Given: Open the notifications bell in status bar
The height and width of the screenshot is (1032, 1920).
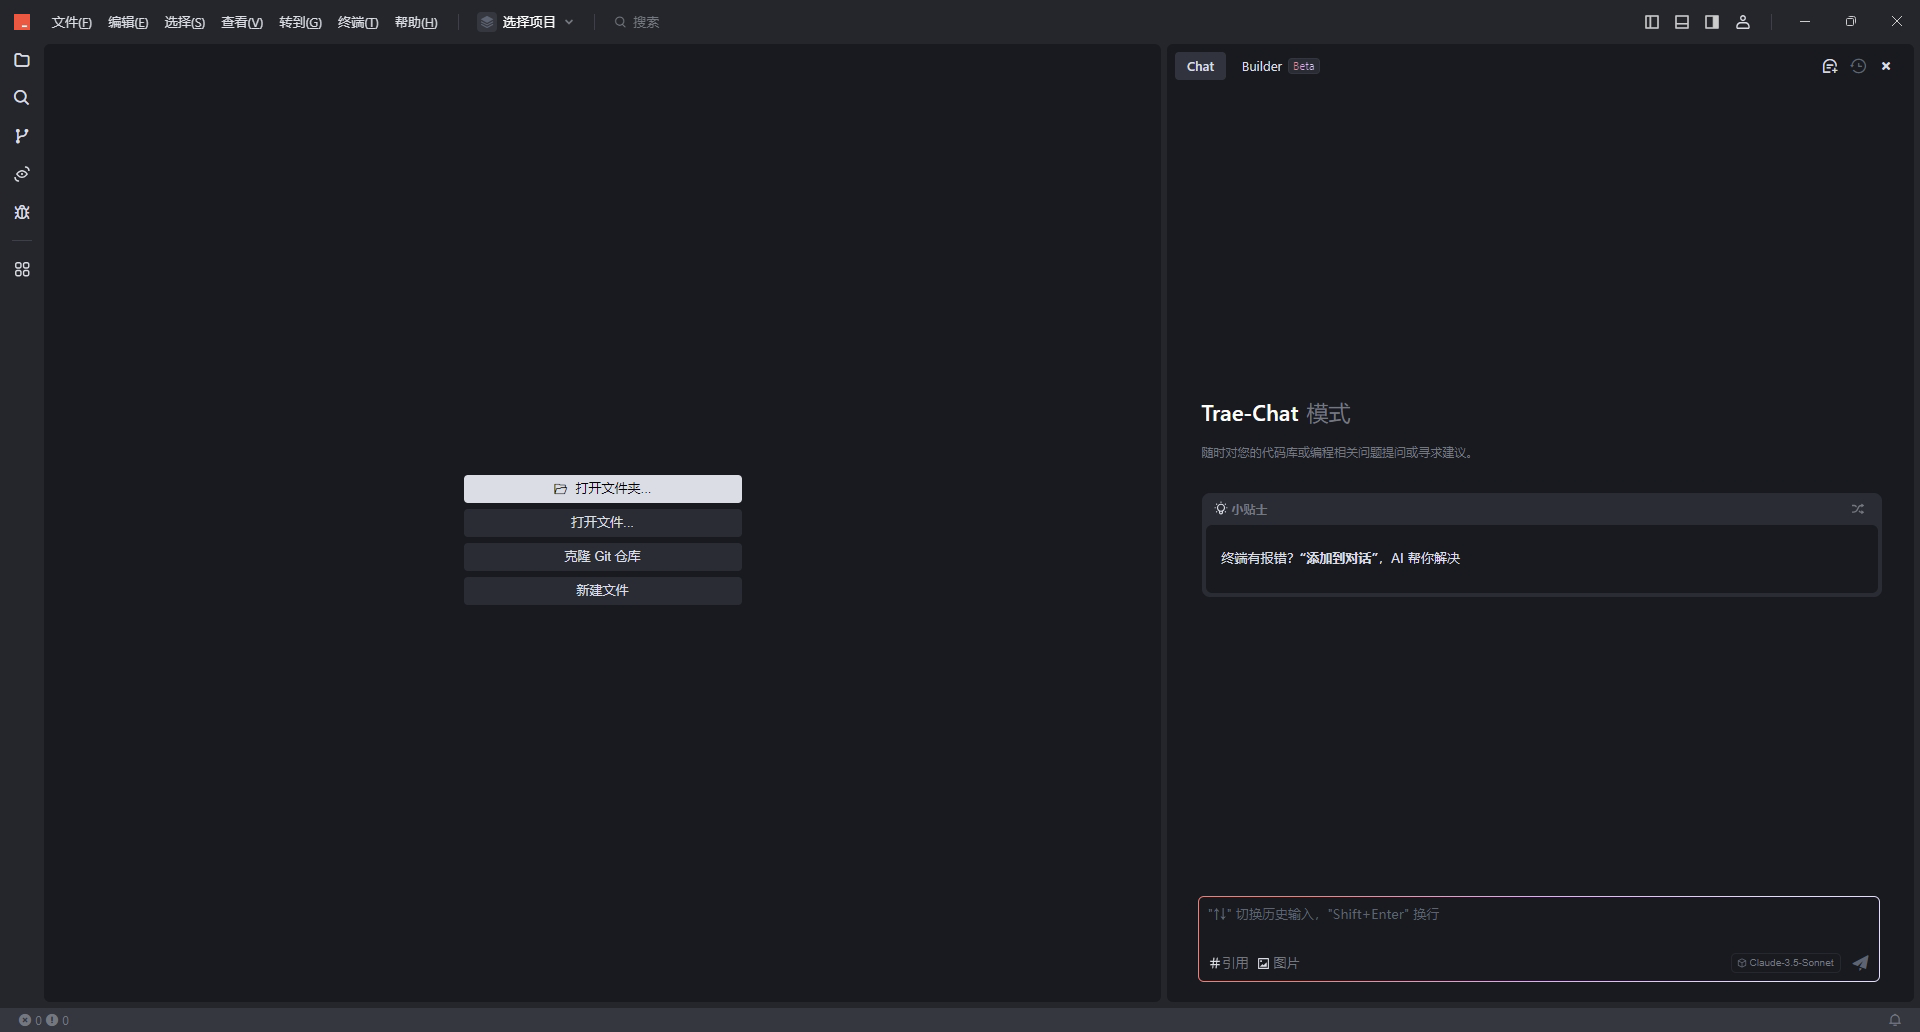Looking at the screenshot, I should click(x=1894, y=1020).
